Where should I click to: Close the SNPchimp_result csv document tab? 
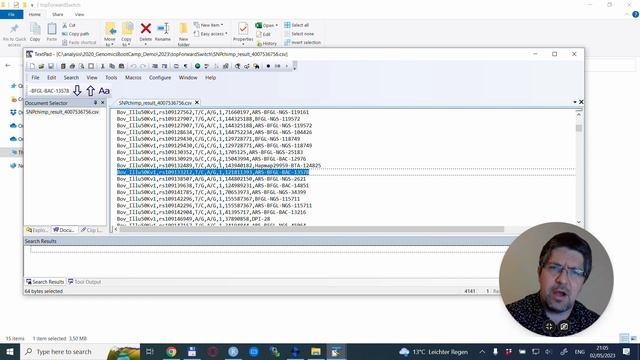[x=197, y=102]
